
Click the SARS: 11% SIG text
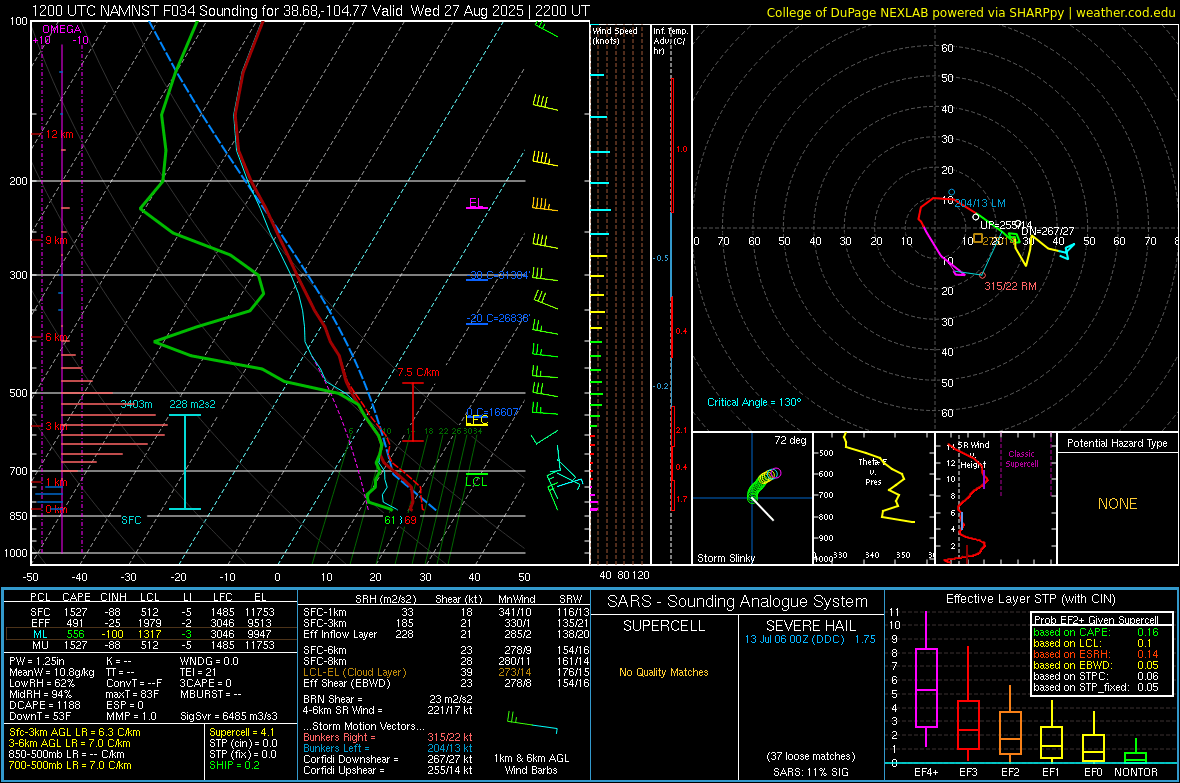[x=810, y=772]
